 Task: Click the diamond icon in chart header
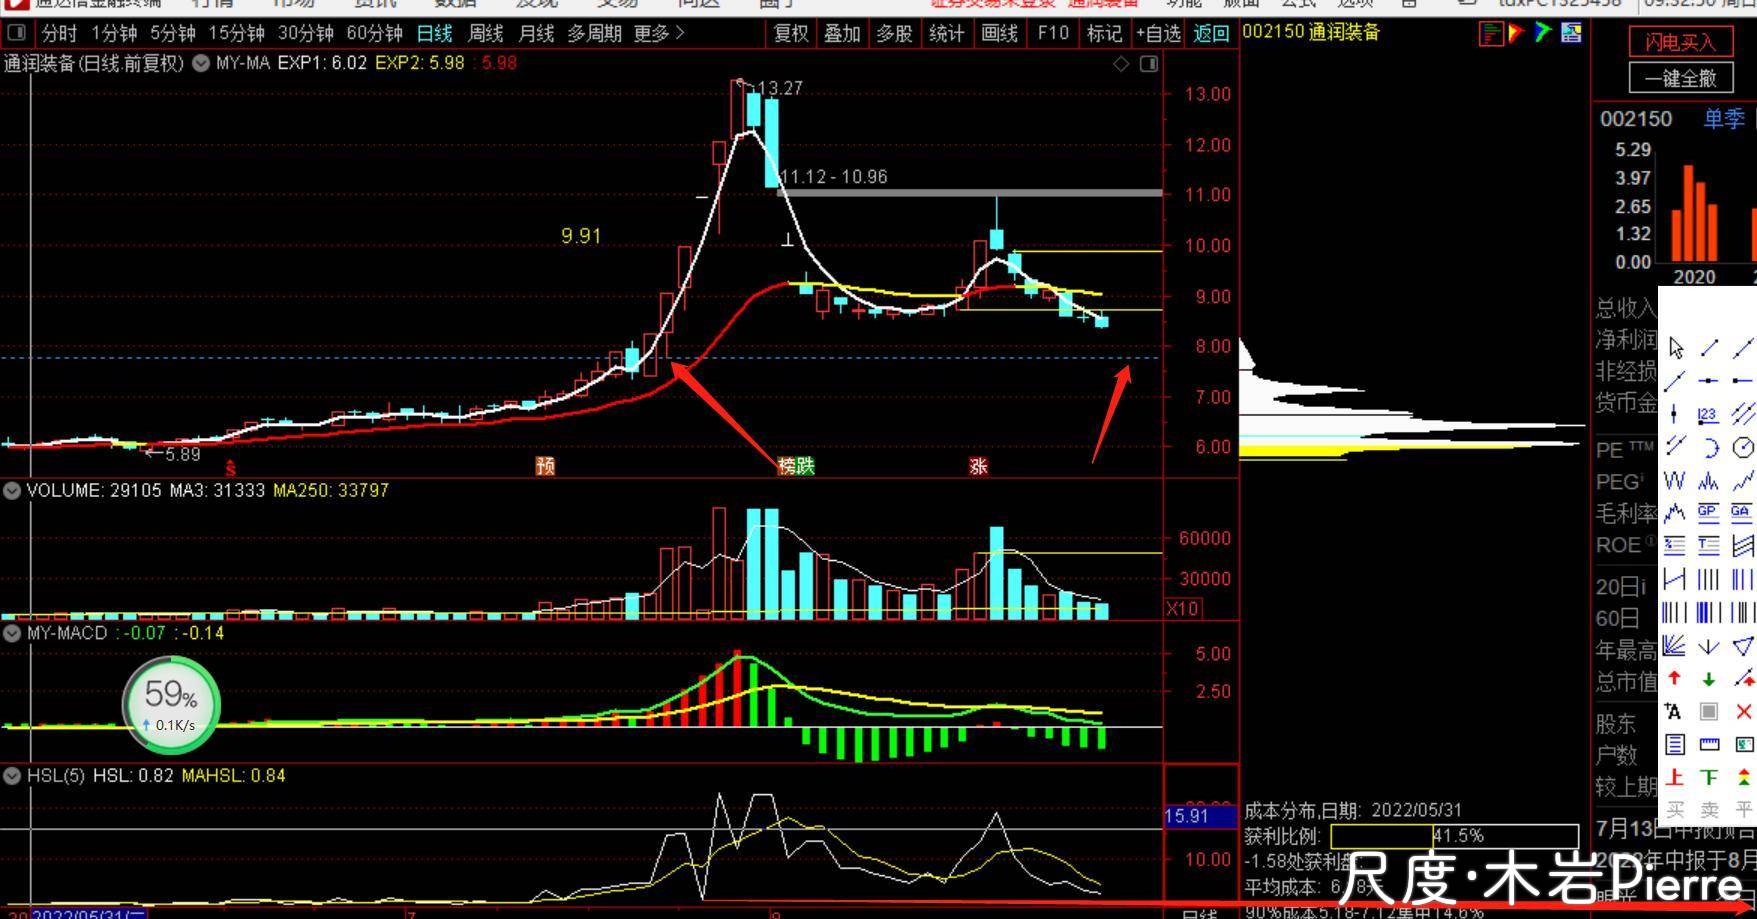tap(1121, 64)
